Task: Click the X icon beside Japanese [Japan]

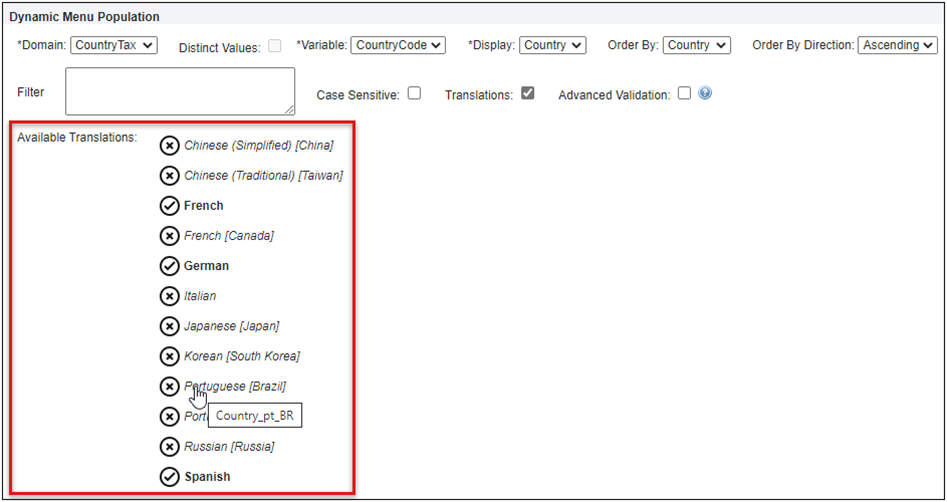Action: (169, 326)
